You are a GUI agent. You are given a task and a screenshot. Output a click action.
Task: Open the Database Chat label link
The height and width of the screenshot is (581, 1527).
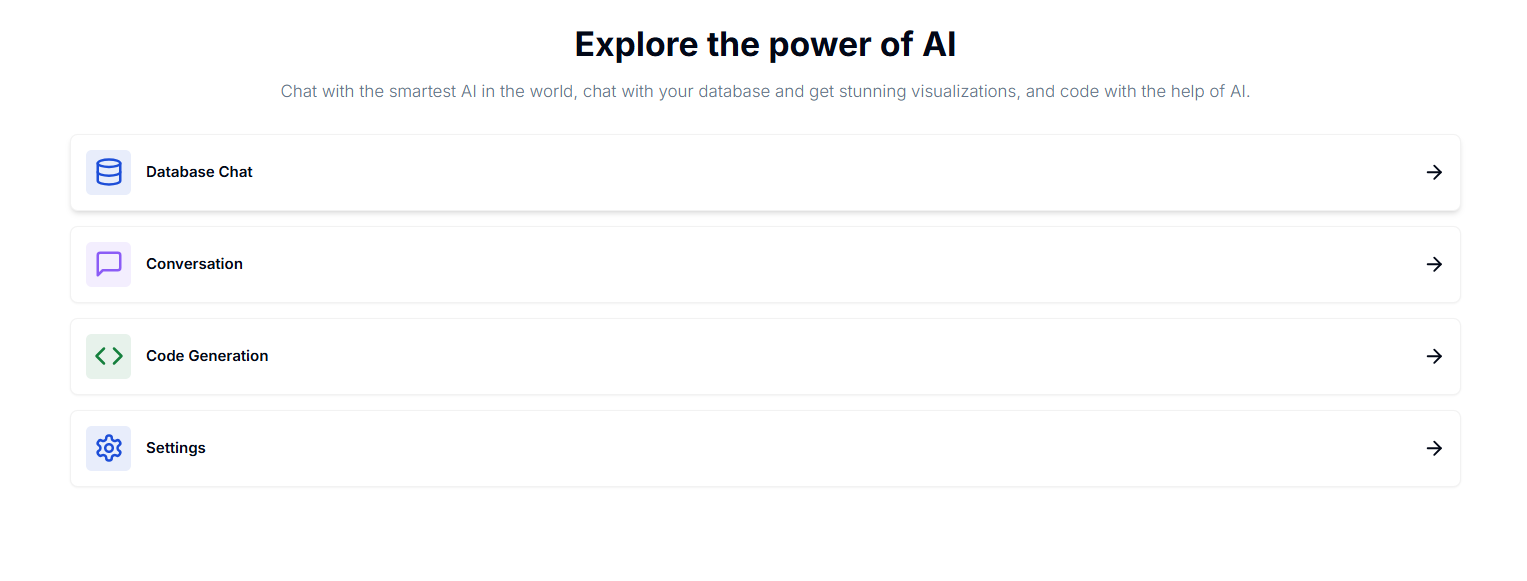pos(199,172)
